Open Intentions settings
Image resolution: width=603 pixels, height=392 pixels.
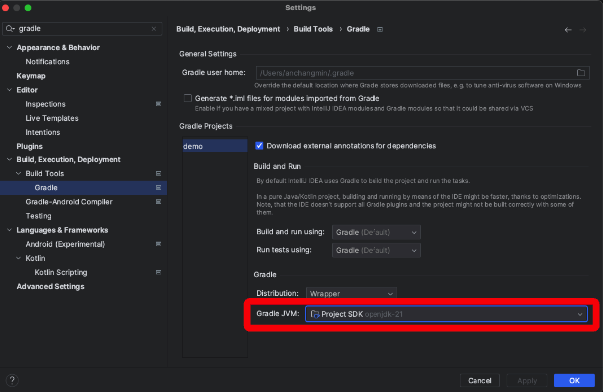click(43, 132)
